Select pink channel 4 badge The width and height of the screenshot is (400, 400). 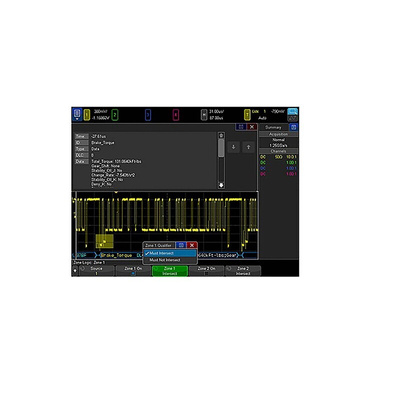176,115
